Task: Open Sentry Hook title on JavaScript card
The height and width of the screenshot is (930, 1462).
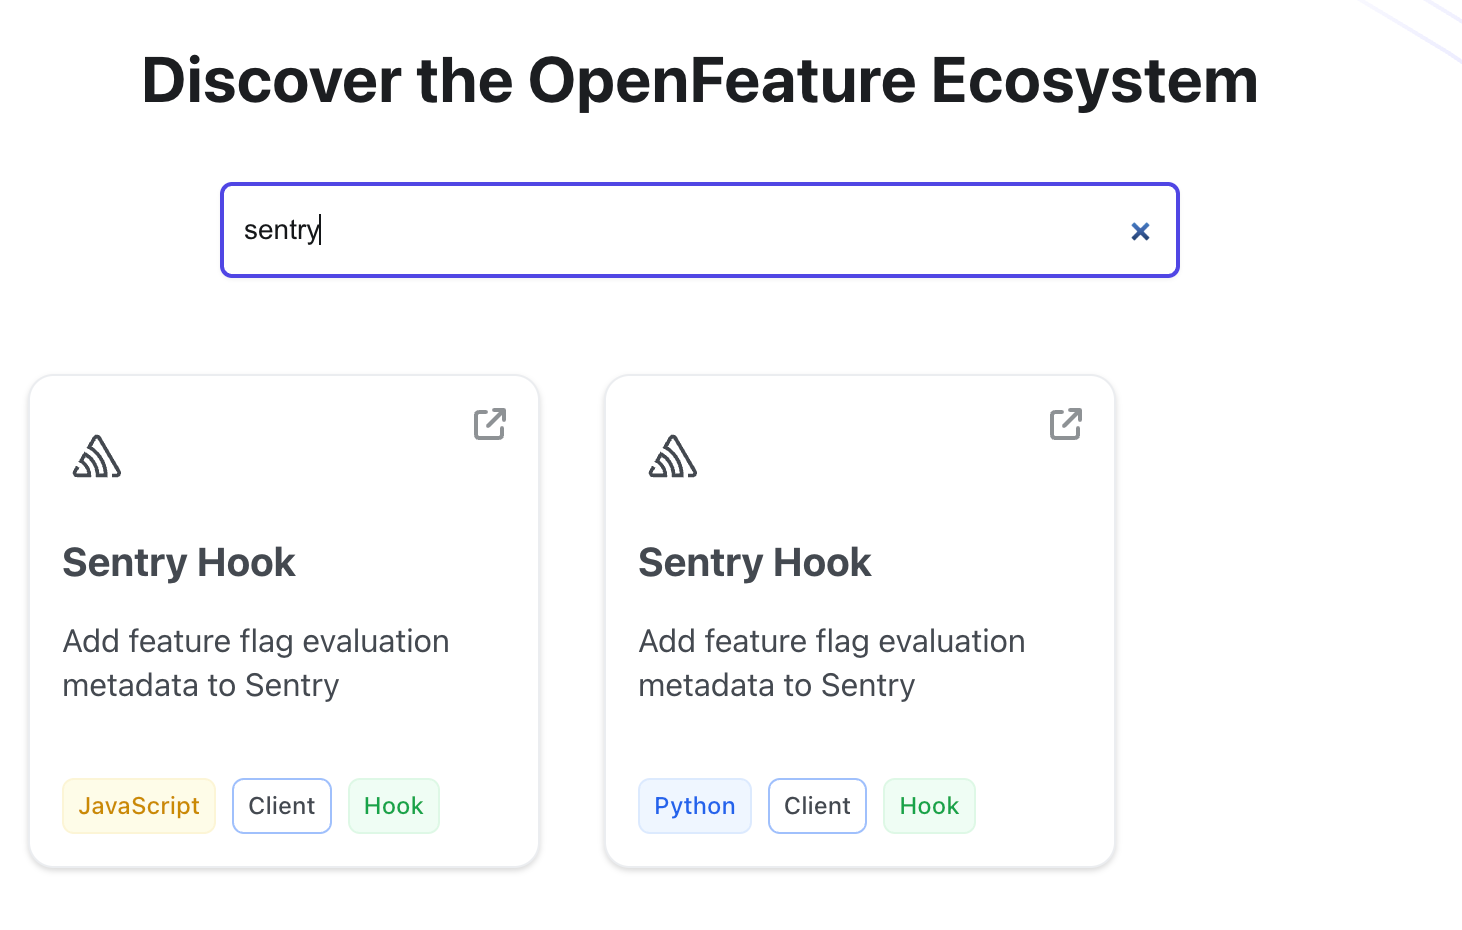Action: click(x=179, y=563)
